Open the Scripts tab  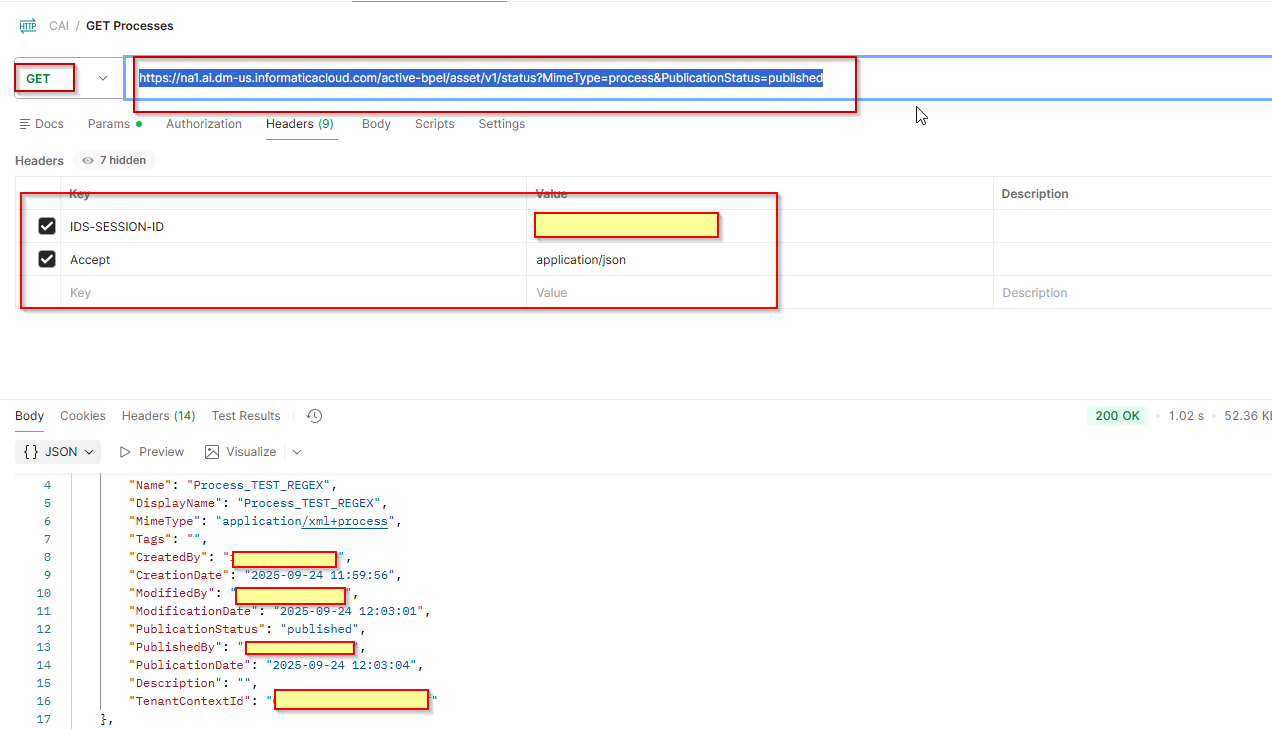point(434,124)
